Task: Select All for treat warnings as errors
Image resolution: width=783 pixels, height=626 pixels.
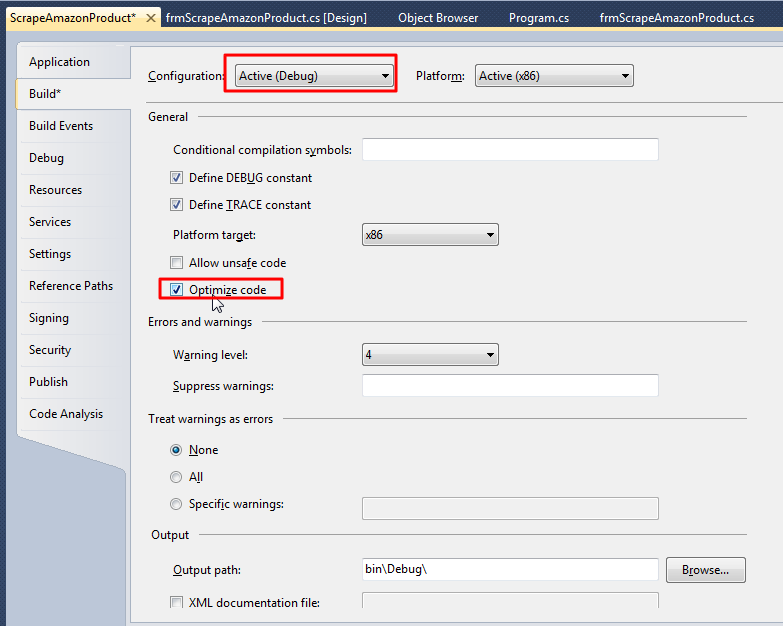Action: [x=176, y=477]
